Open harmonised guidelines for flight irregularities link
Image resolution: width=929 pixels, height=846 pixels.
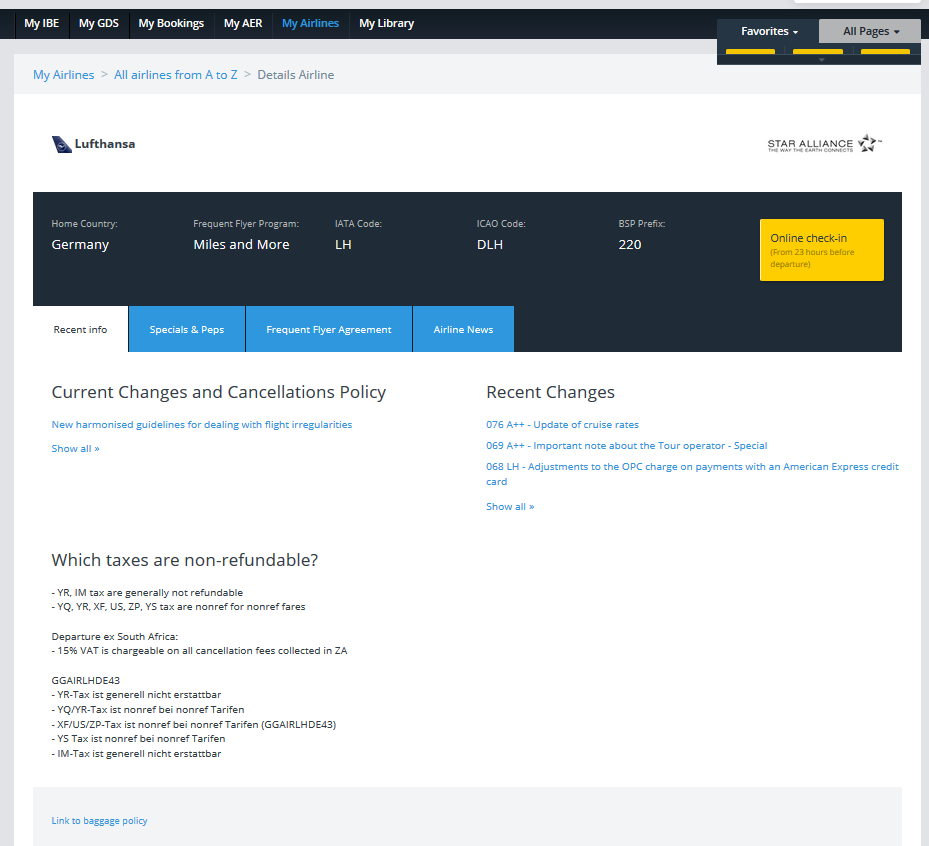[x=202, y=425]
